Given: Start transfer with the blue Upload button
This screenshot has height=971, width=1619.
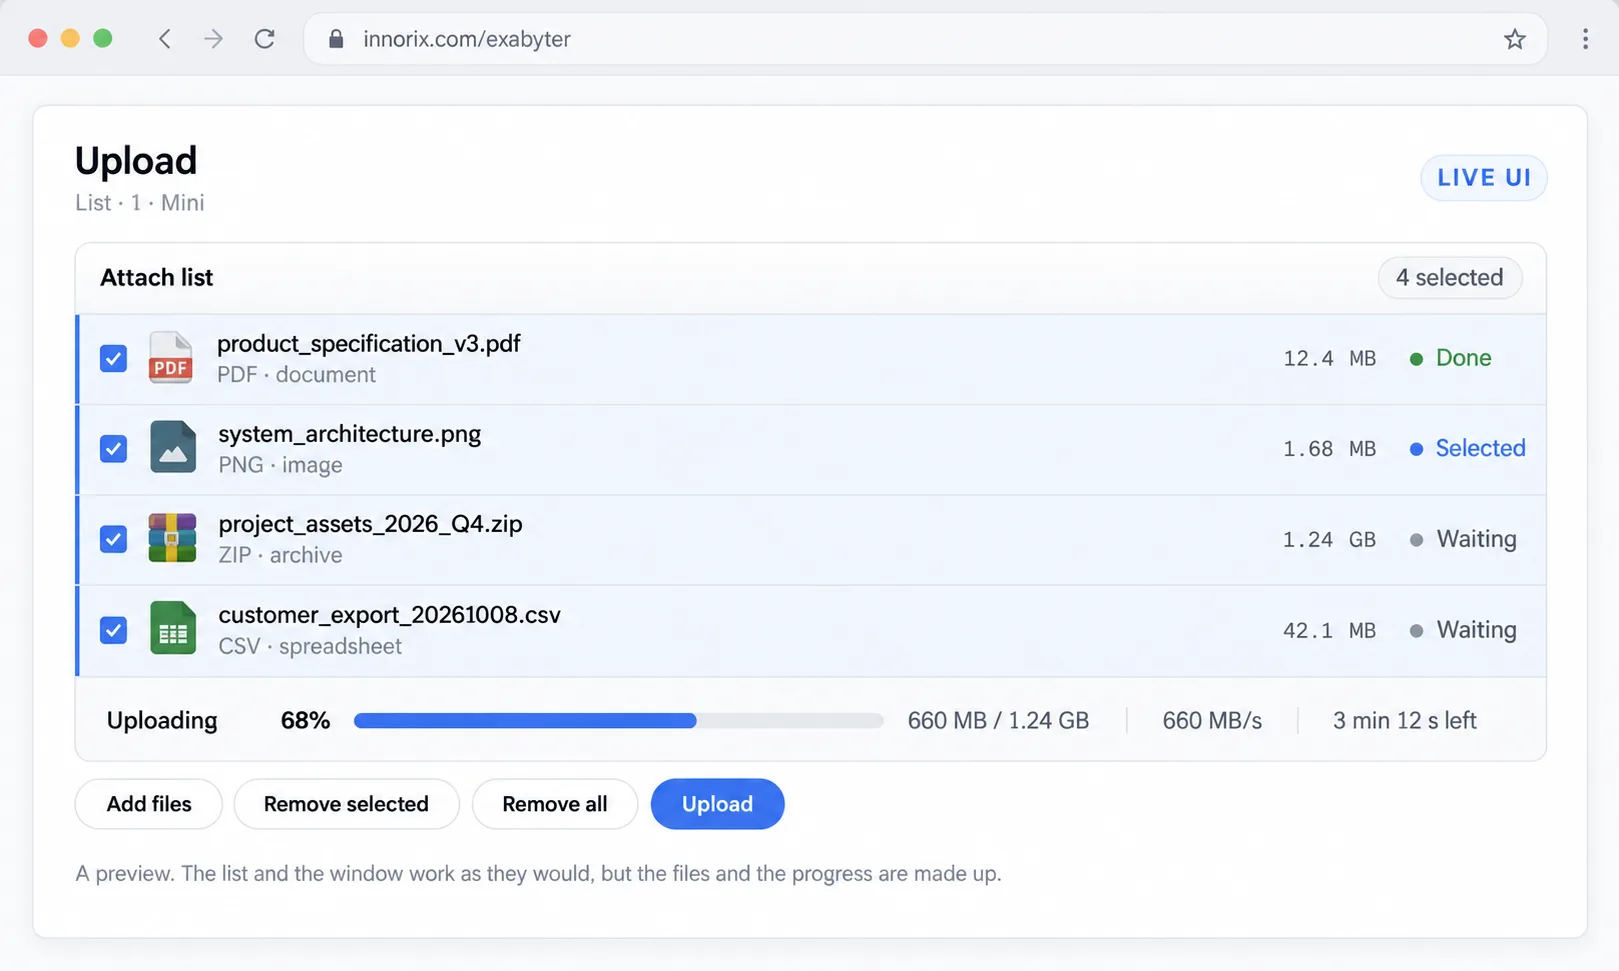Looking at the screenshot, I should point(717,804).
